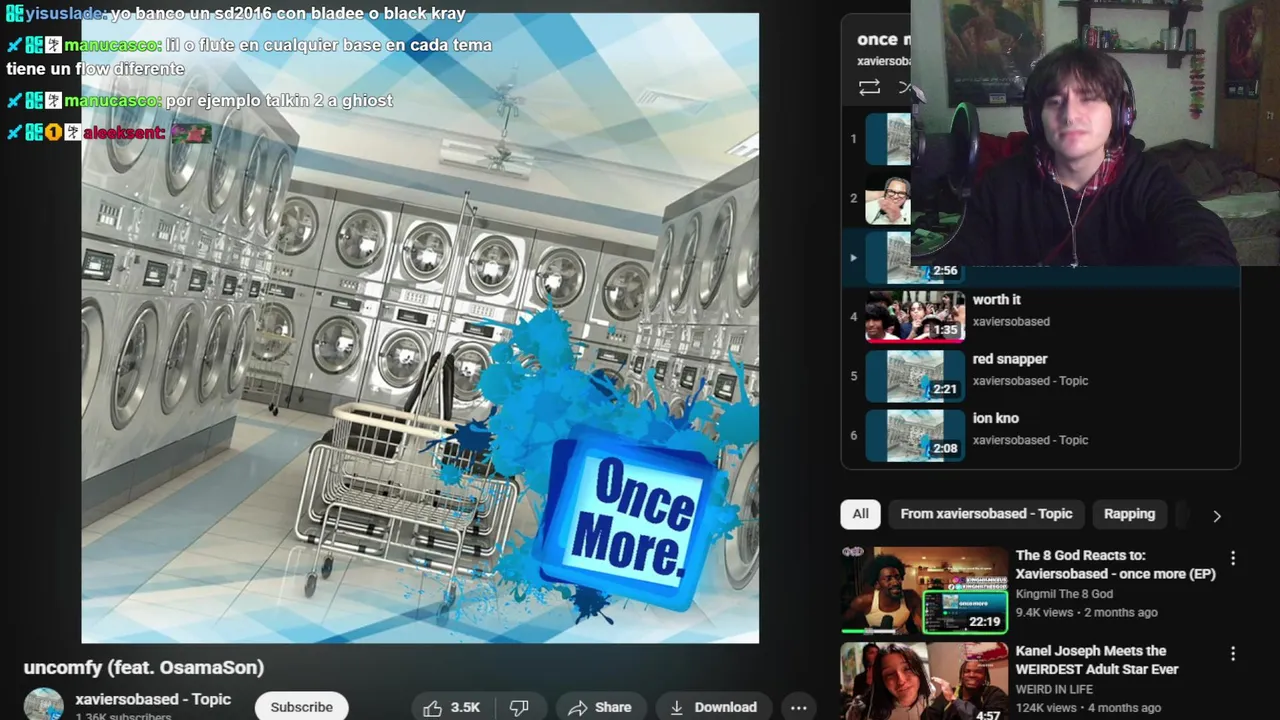Open the playlist item 2 thumbnail

[888, 198]
